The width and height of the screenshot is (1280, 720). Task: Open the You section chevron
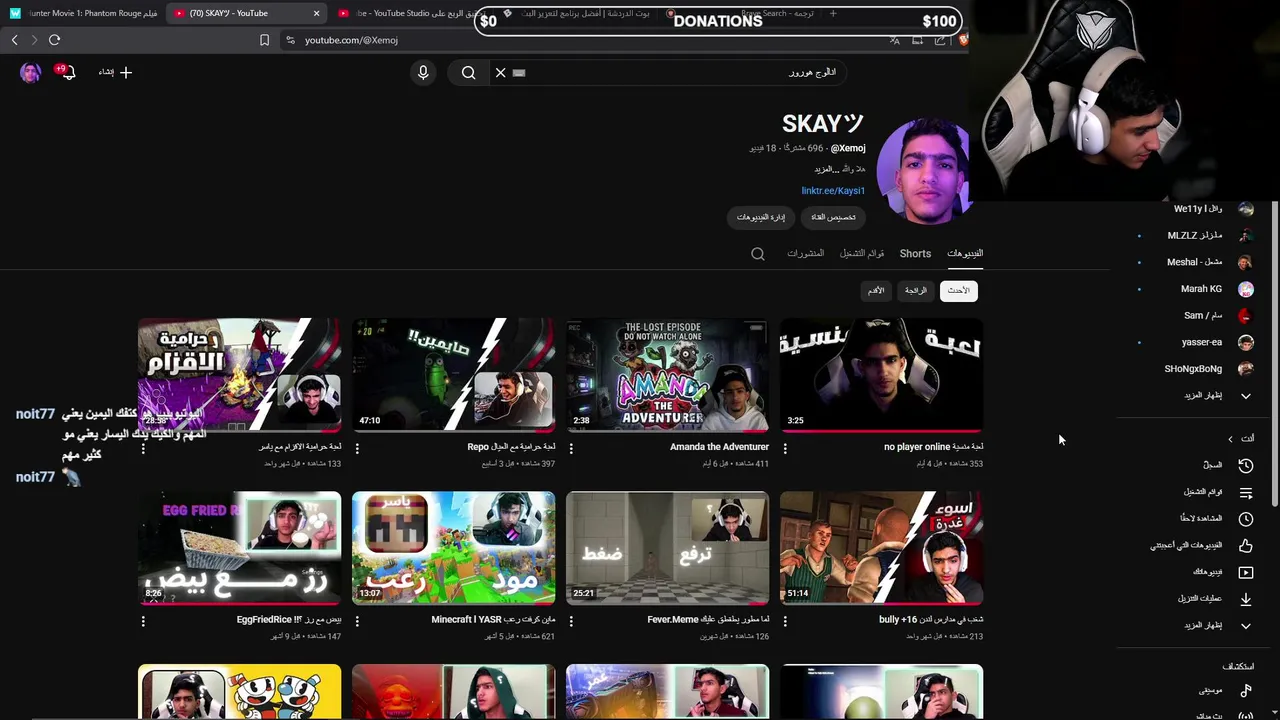(x=1230, y=439)
